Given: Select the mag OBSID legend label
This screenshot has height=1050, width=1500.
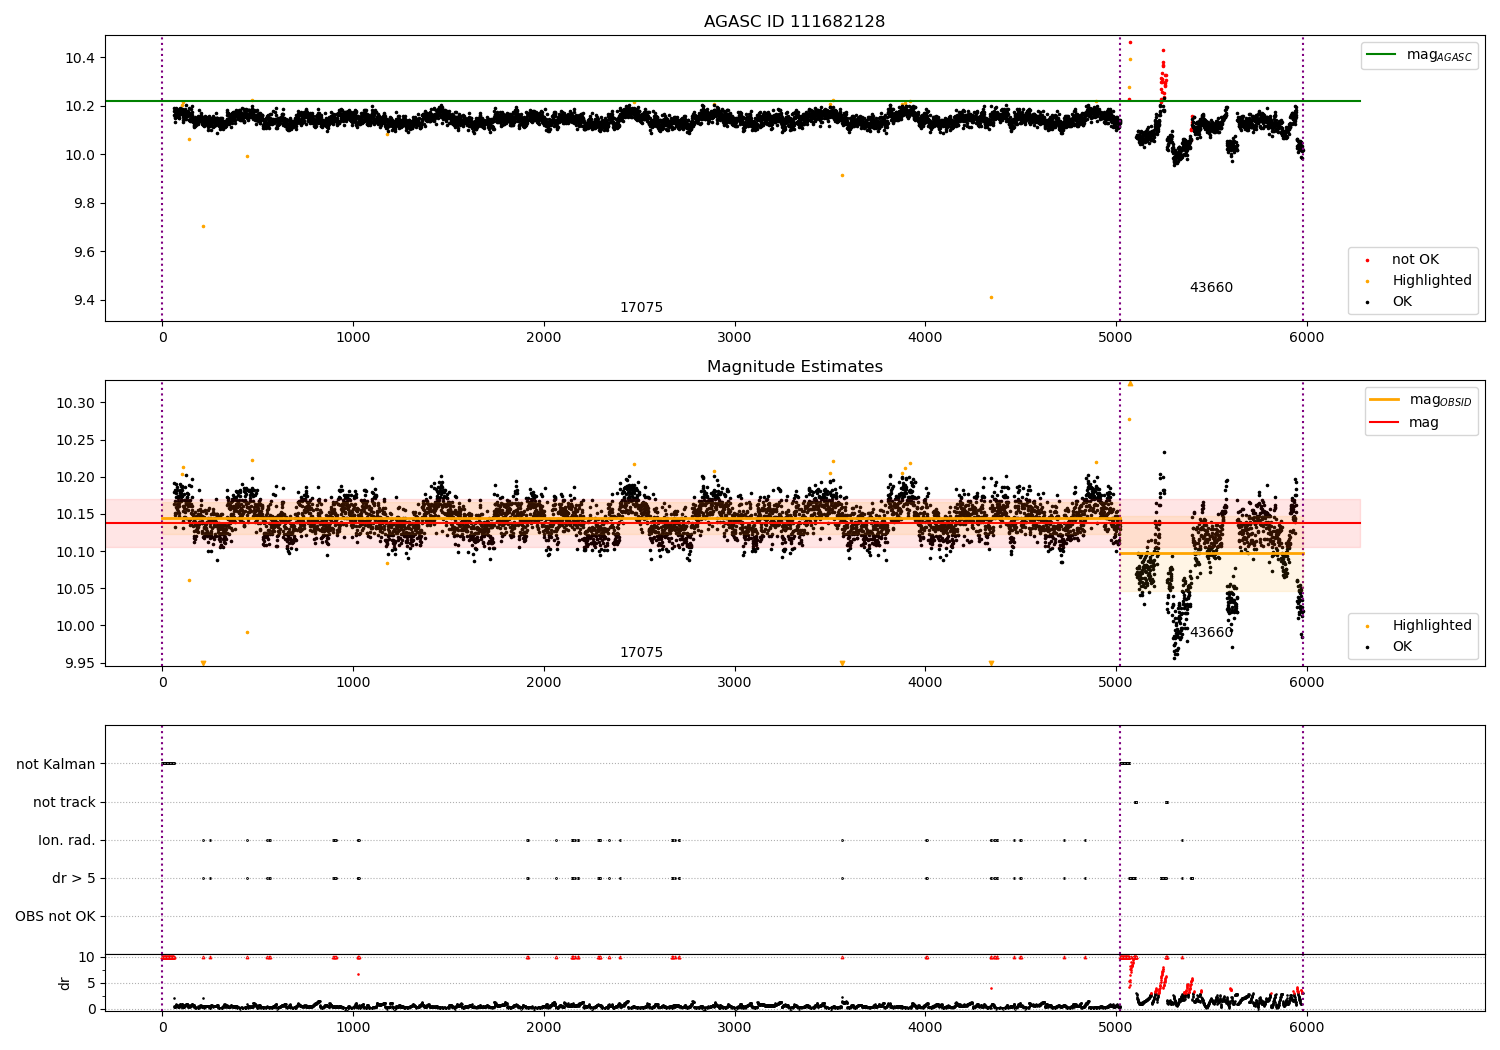Looking at the screenshot, I should coord(1440,400).
